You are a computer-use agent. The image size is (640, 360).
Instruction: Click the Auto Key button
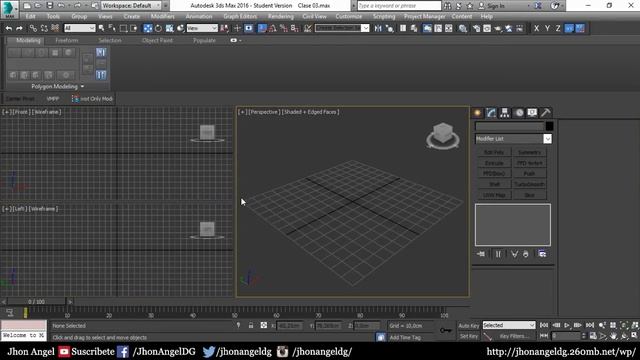click(469, 326)
